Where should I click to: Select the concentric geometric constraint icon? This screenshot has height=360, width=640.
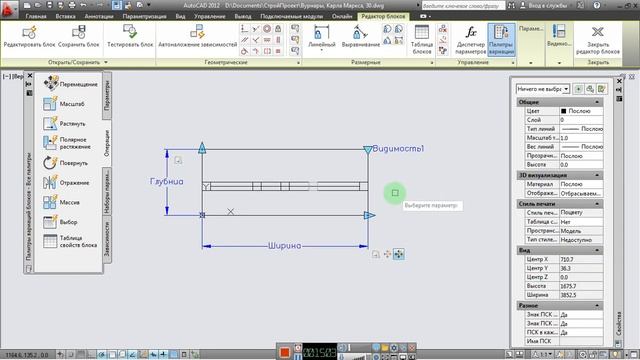point(267,29)
